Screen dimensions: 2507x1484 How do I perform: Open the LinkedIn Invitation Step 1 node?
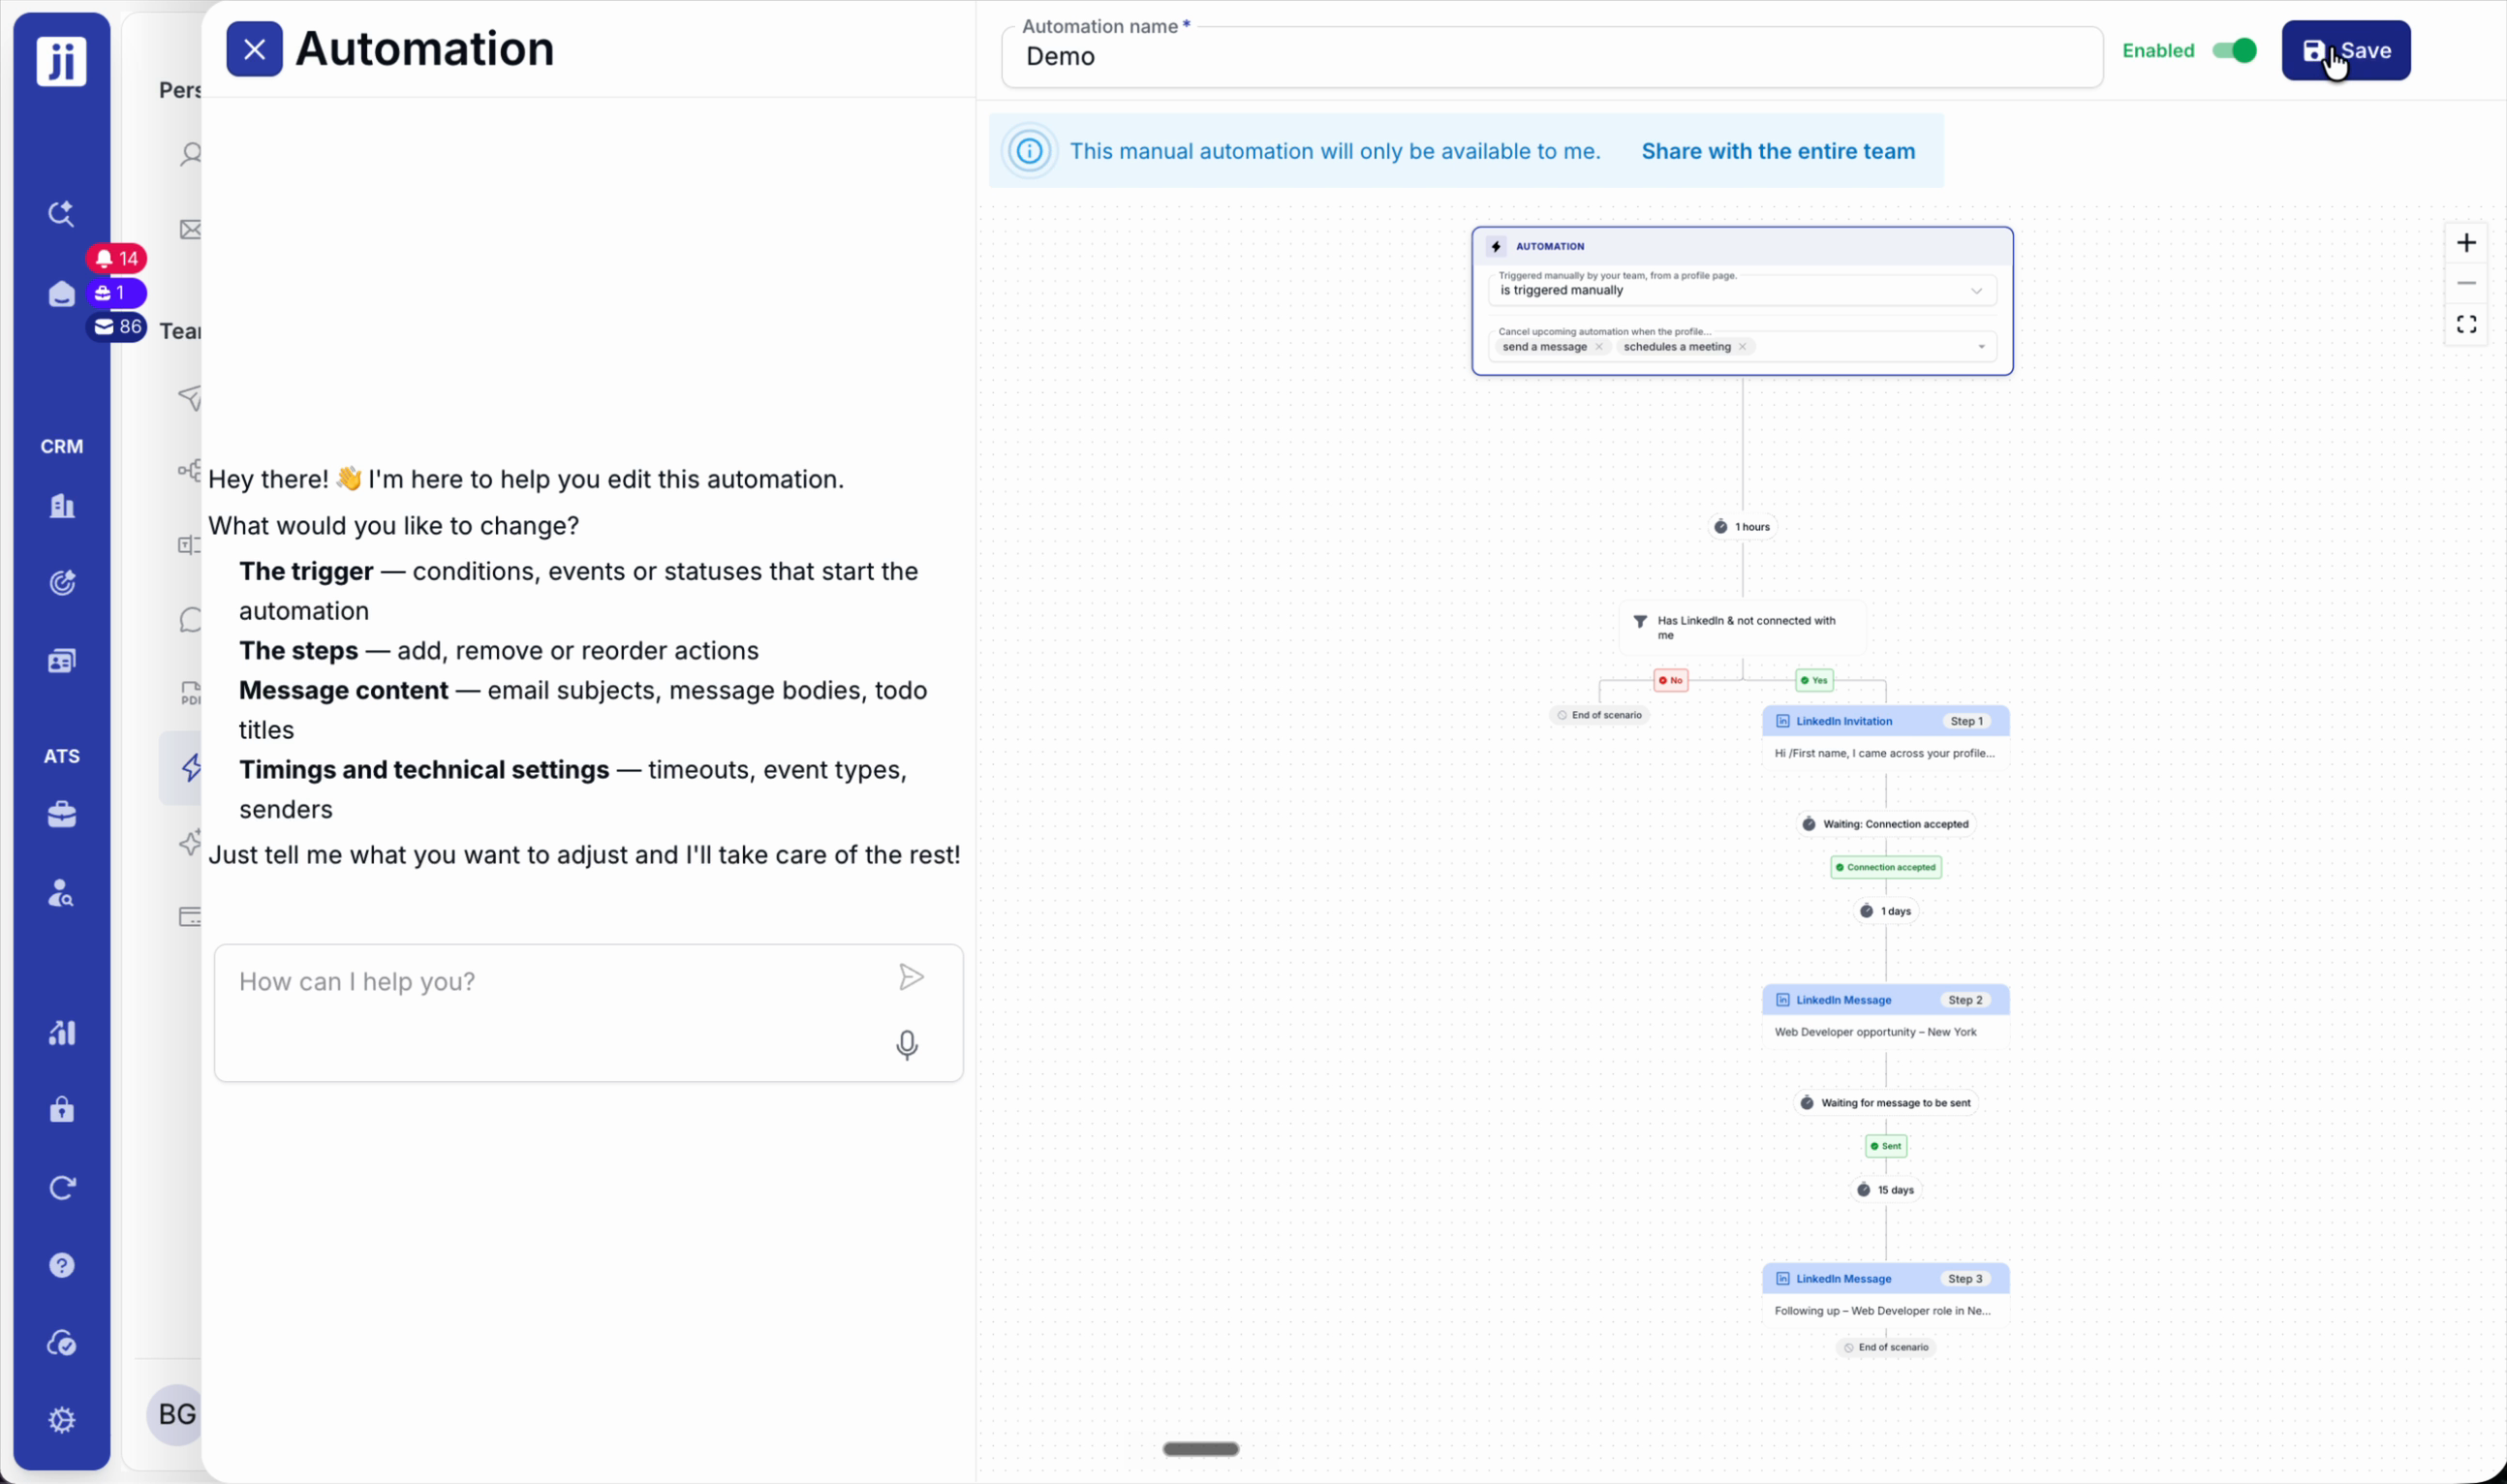point(1886,737)
